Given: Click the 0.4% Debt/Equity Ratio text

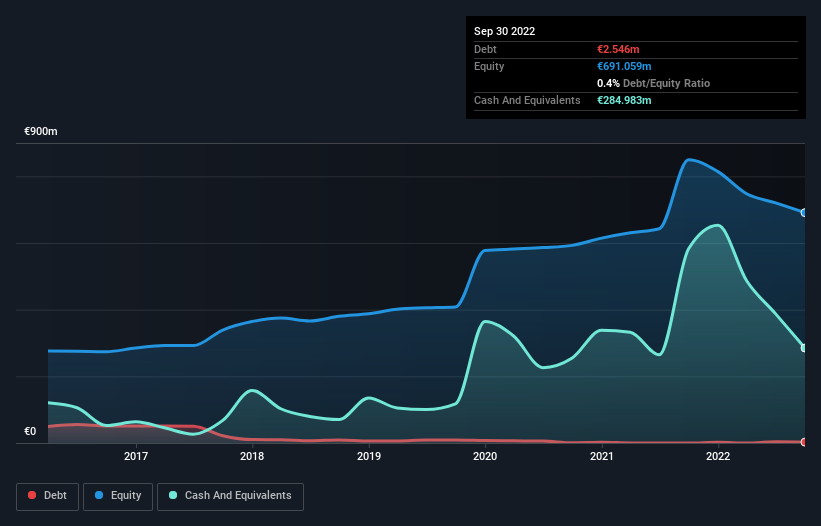Looking at the screenshot, I should (x=653, y=83).
